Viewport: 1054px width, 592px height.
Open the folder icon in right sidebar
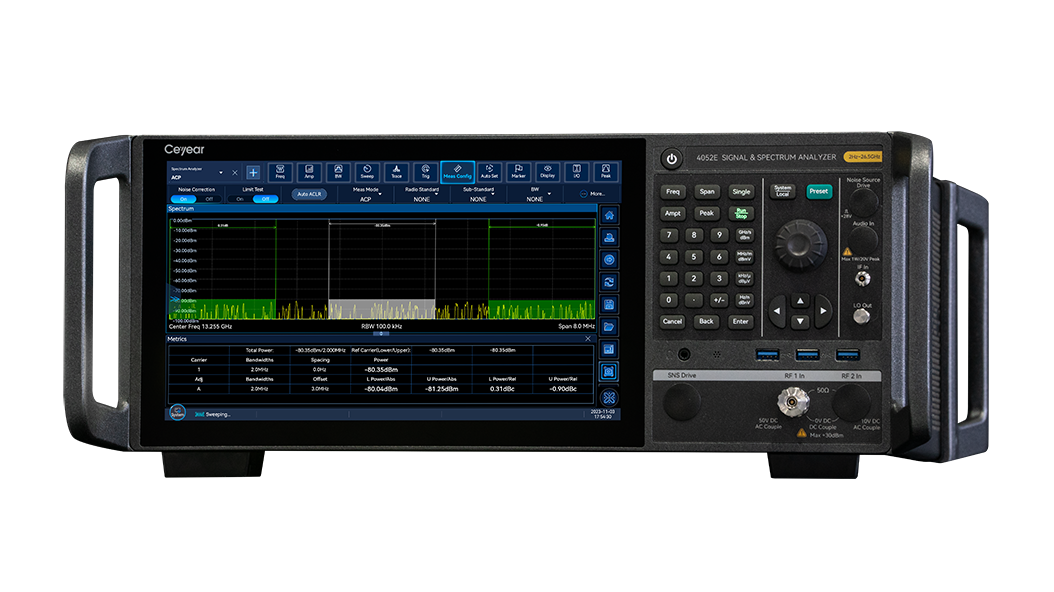tap(609, 326)
